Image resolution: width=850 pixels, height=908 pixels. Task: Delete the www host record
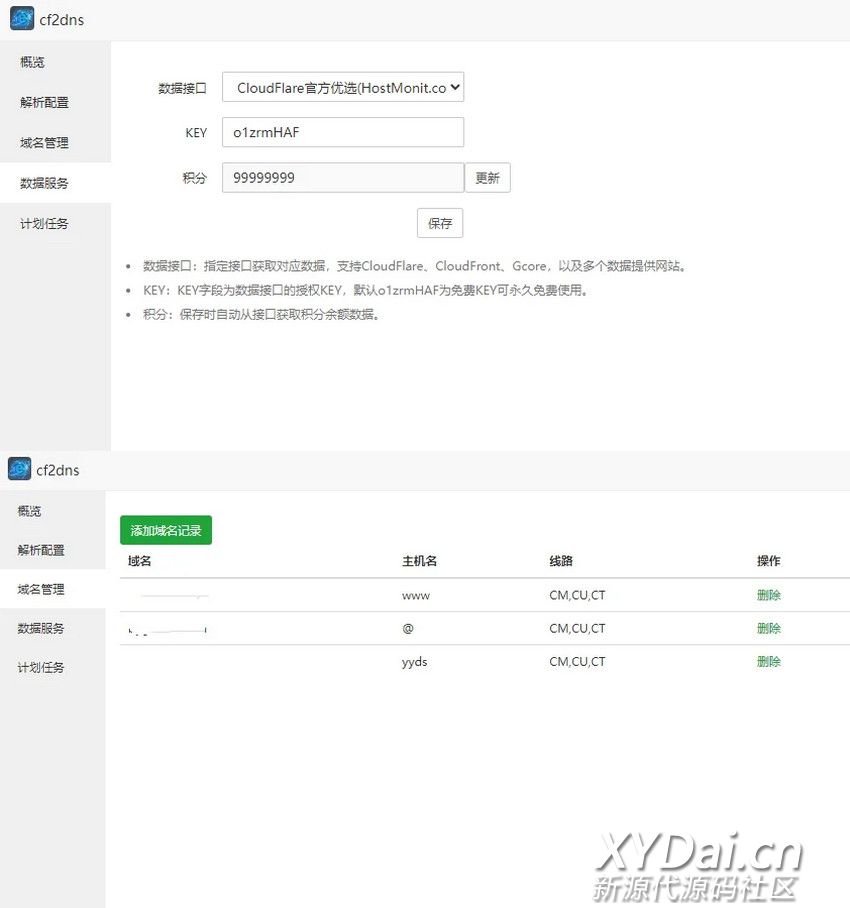tap(768, 595)
